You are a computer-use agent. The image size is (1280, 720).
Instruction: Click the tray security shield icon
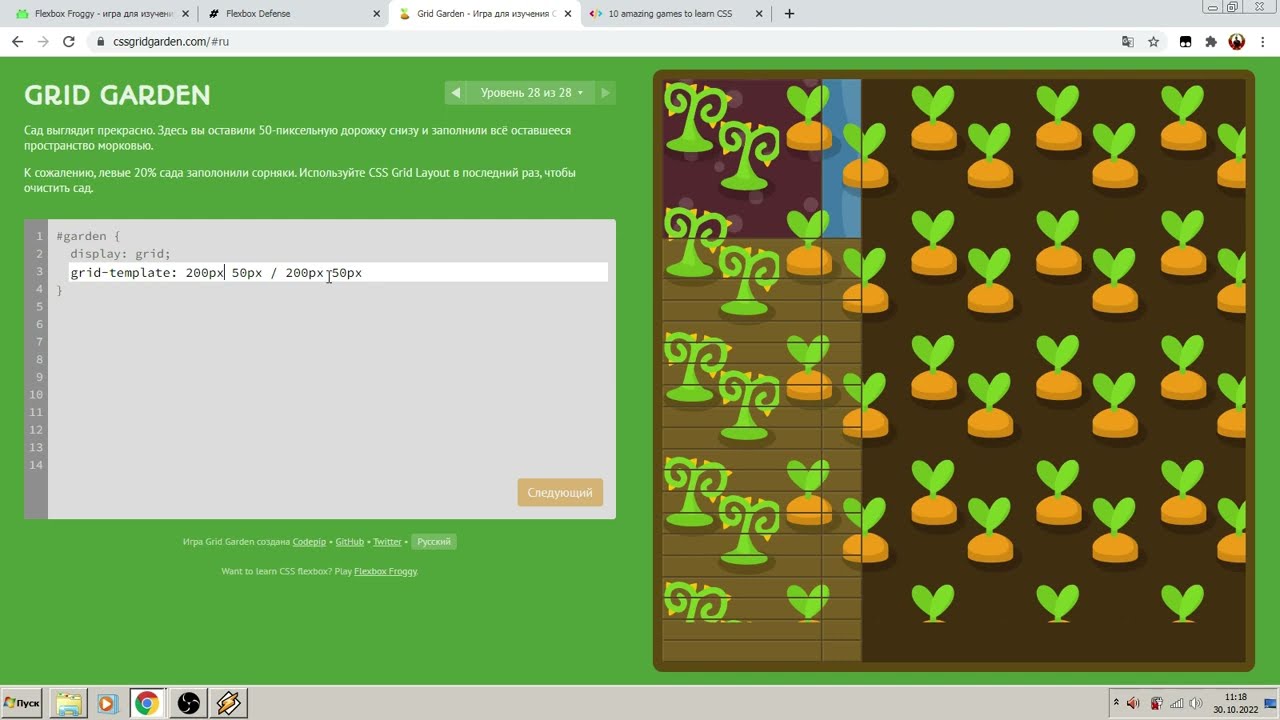(1157, 703)
